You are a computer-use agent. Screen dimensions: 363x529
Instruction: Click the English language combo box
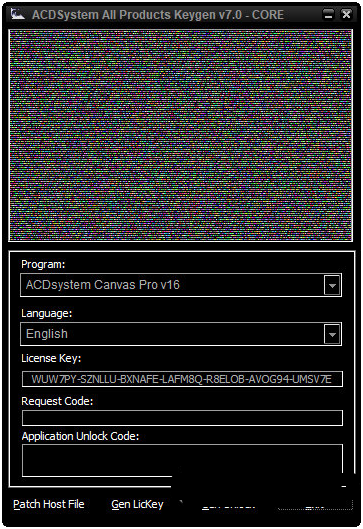pyautogui.click(x=181, y=334)
